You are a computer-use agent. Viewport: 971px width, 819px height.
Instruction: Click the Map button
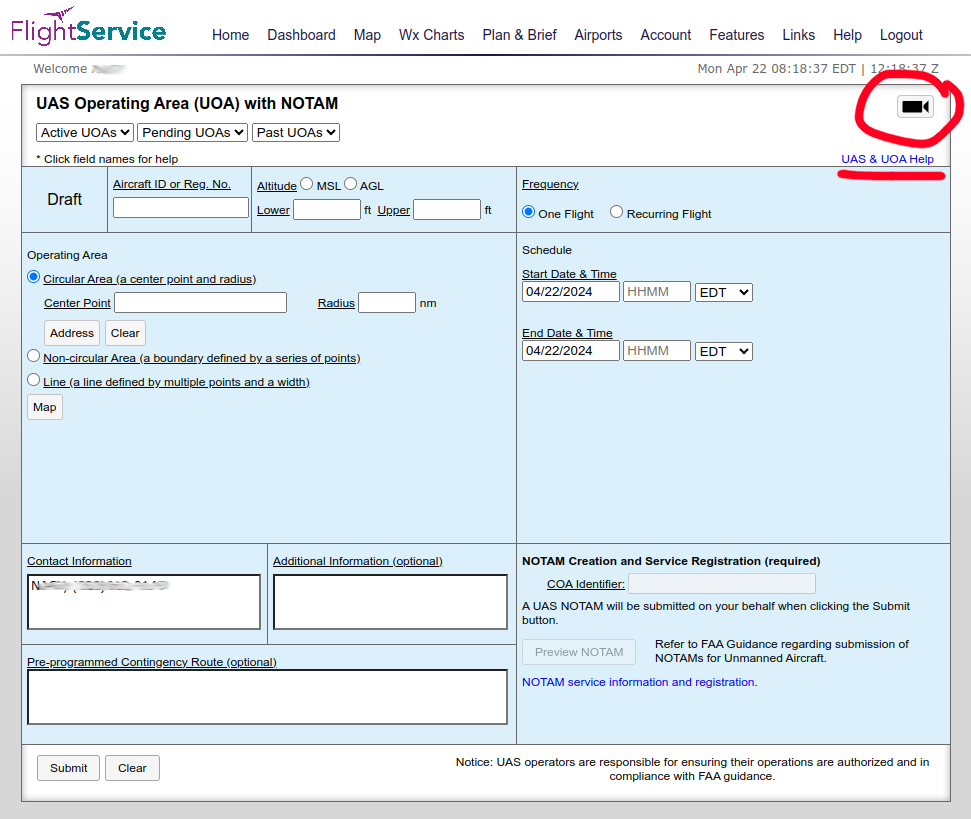44,407
